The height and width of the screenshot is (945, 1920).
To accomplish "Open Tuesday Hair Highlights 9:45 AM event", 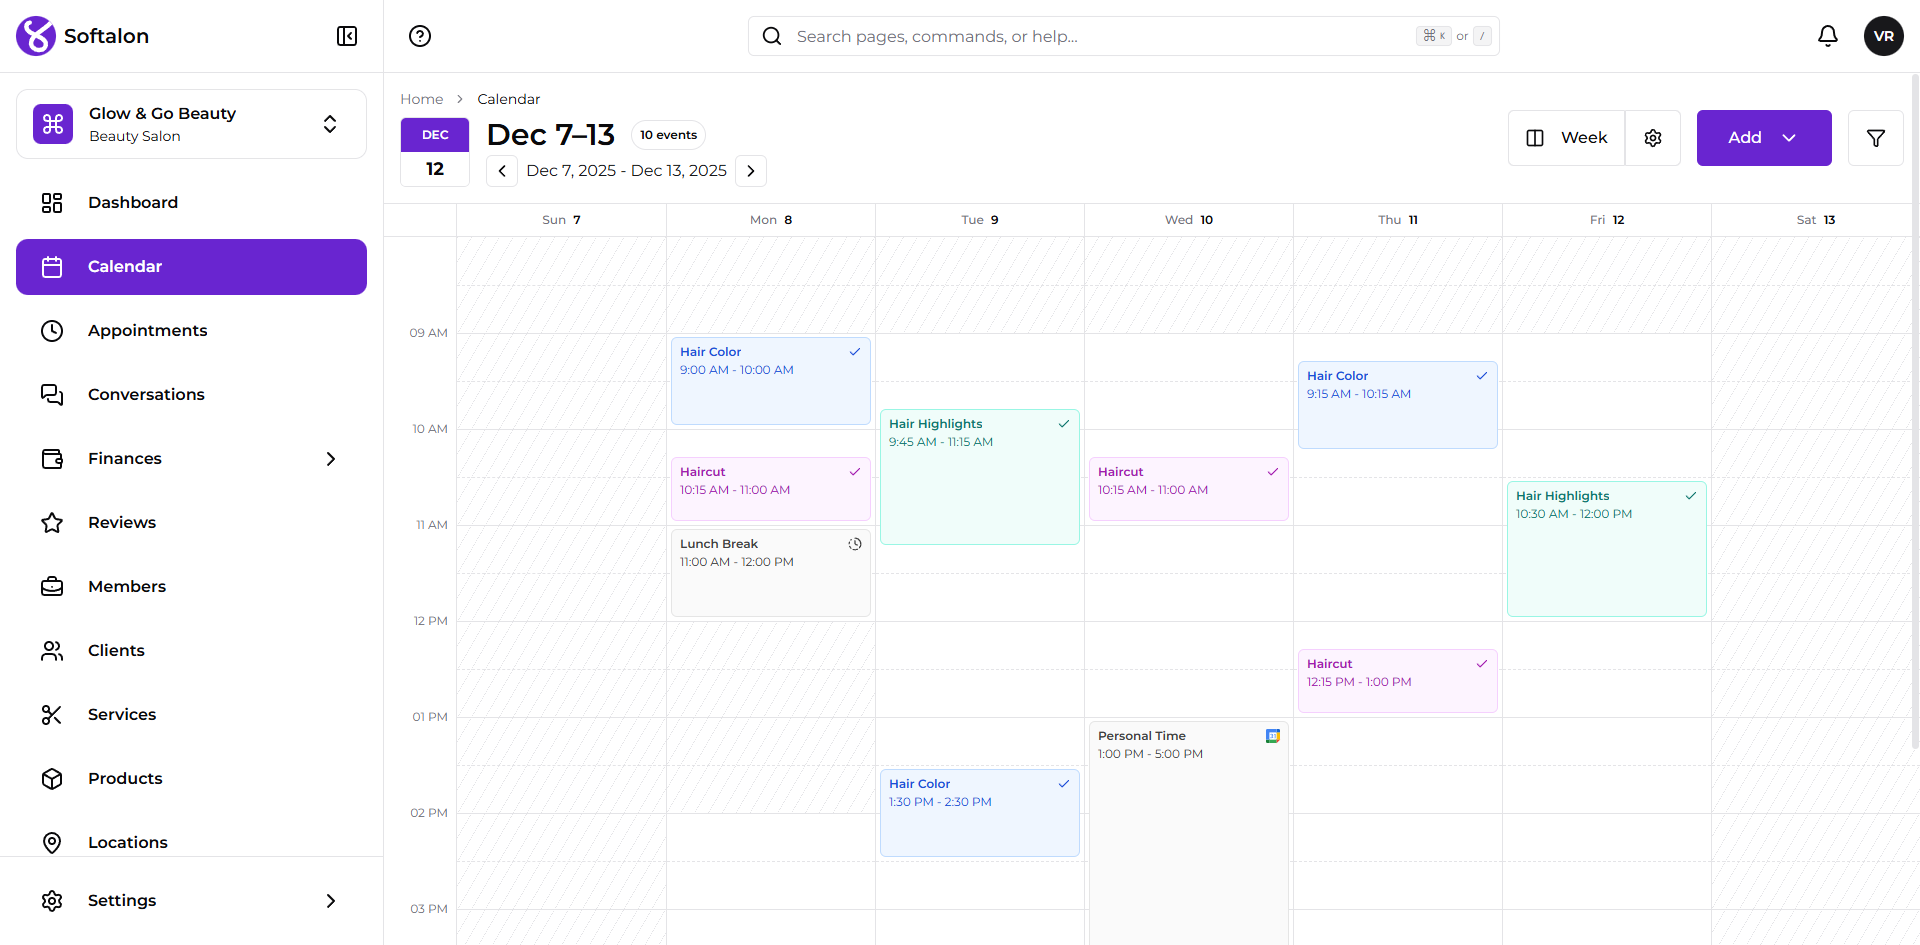I will [980, 477].
